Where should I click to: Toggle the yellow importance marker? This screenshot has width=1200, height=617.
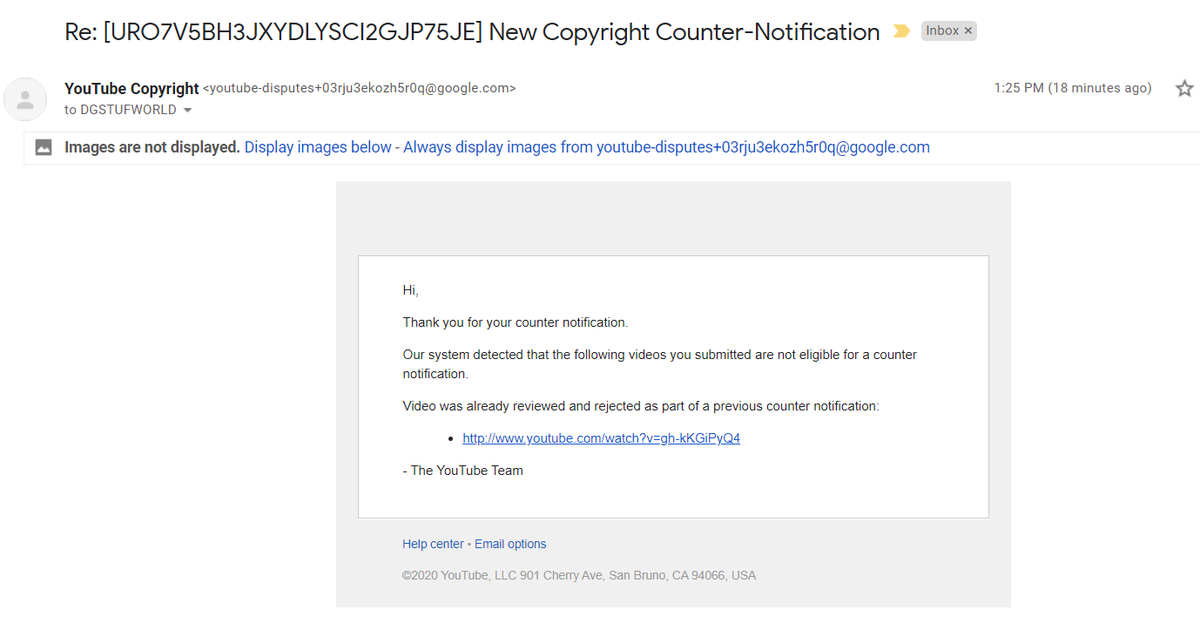point(901,32)
